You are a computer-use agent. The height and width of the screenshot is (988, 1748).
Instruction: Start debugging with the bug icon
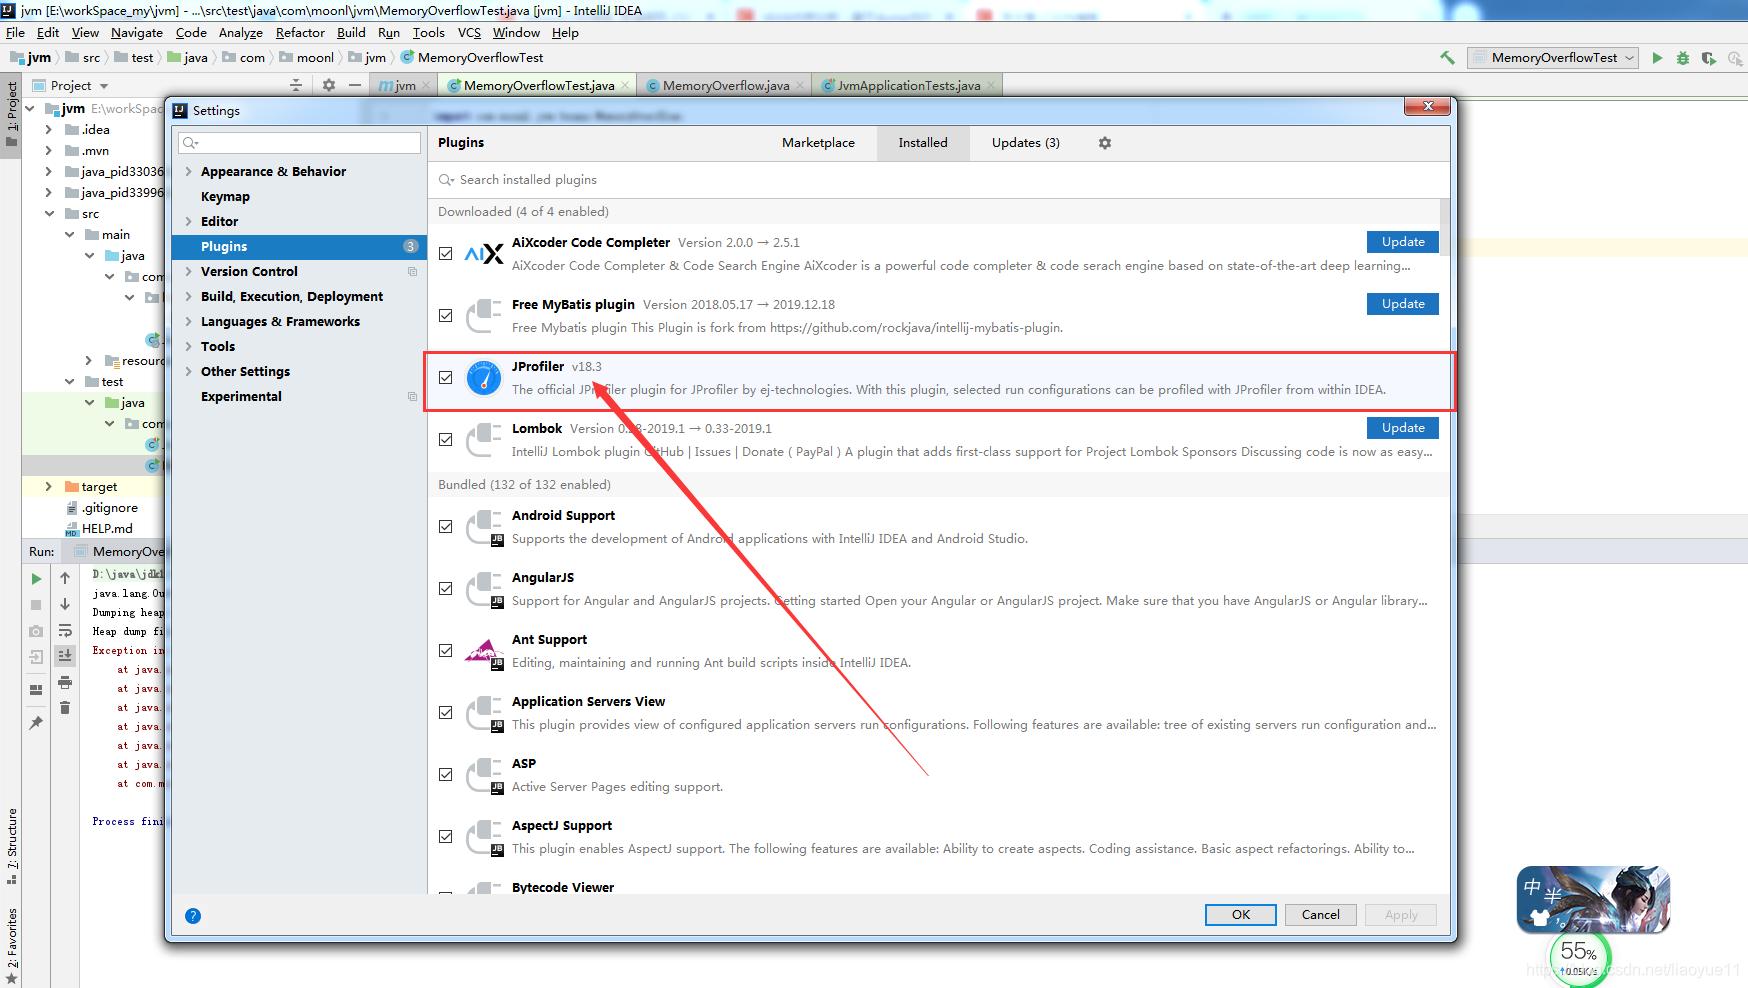pos(1683,58)
